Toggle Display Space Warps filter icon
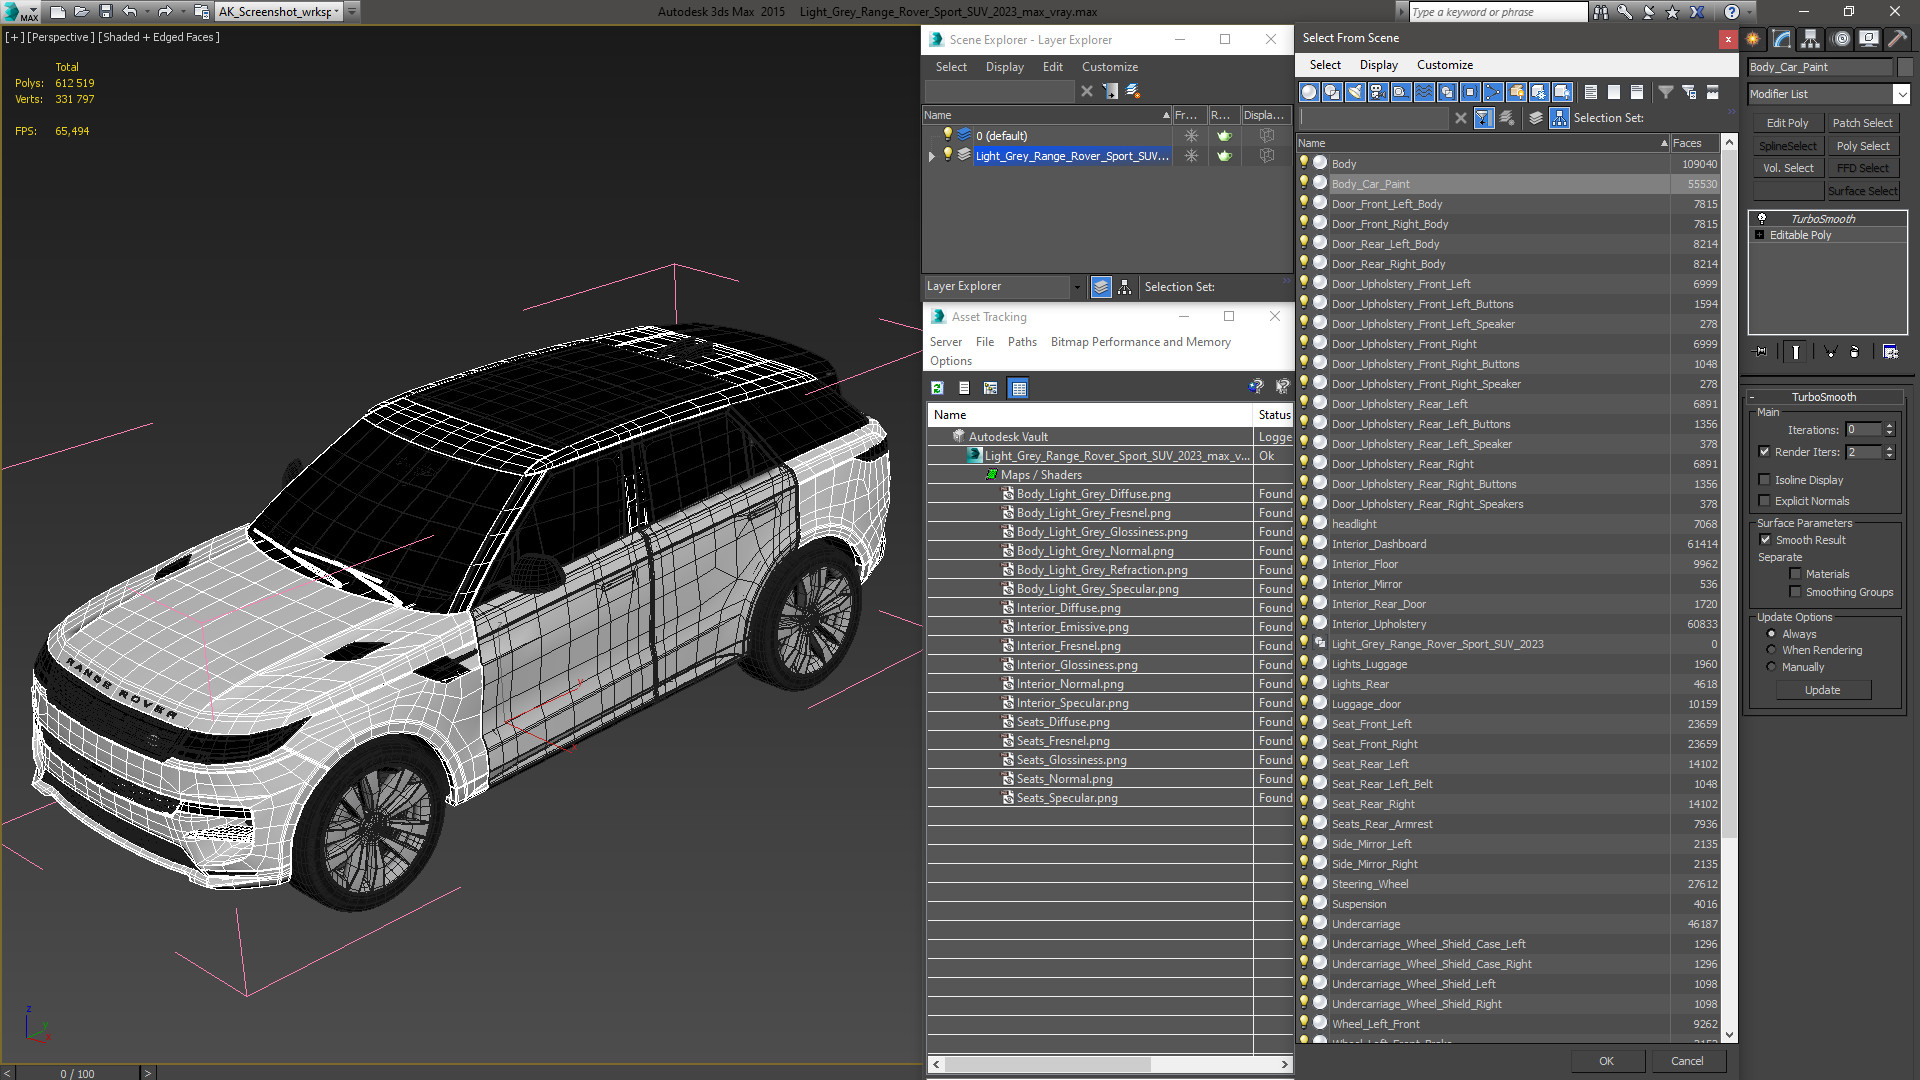This screenshot has width=1920, height=1080. point(1424,92)
